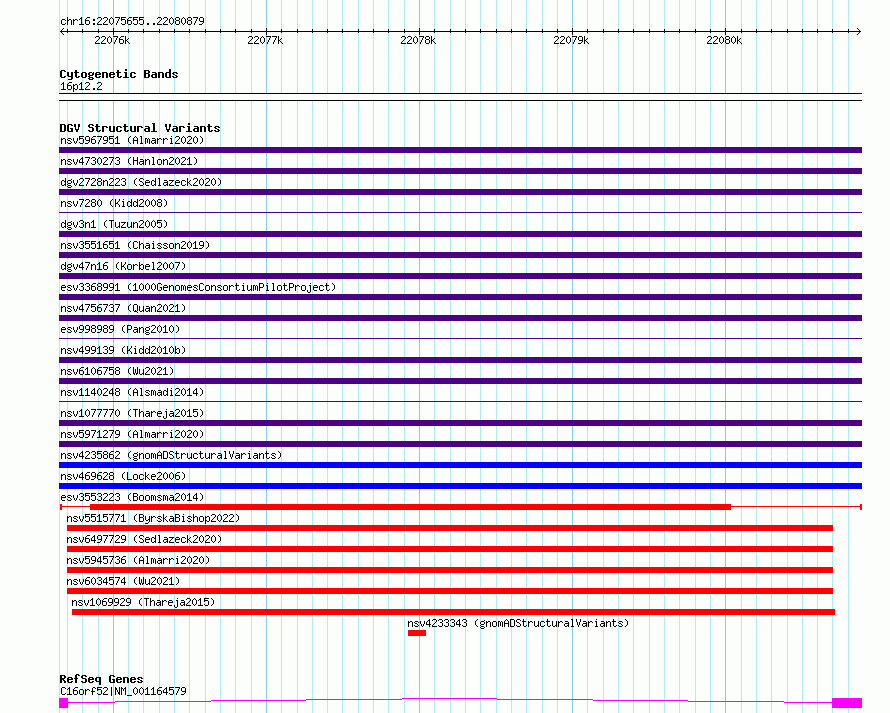This screenshot has height=713, width=890.
Task: Select nsv469628 (Locke2006) variant label
Action: coord(123,476)
